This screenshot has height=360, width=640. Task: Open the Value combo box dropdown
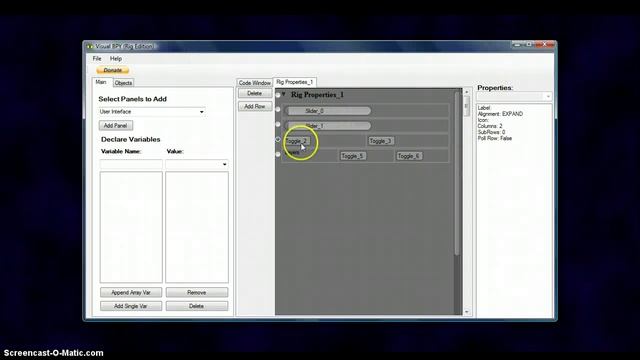click(224, 164)
